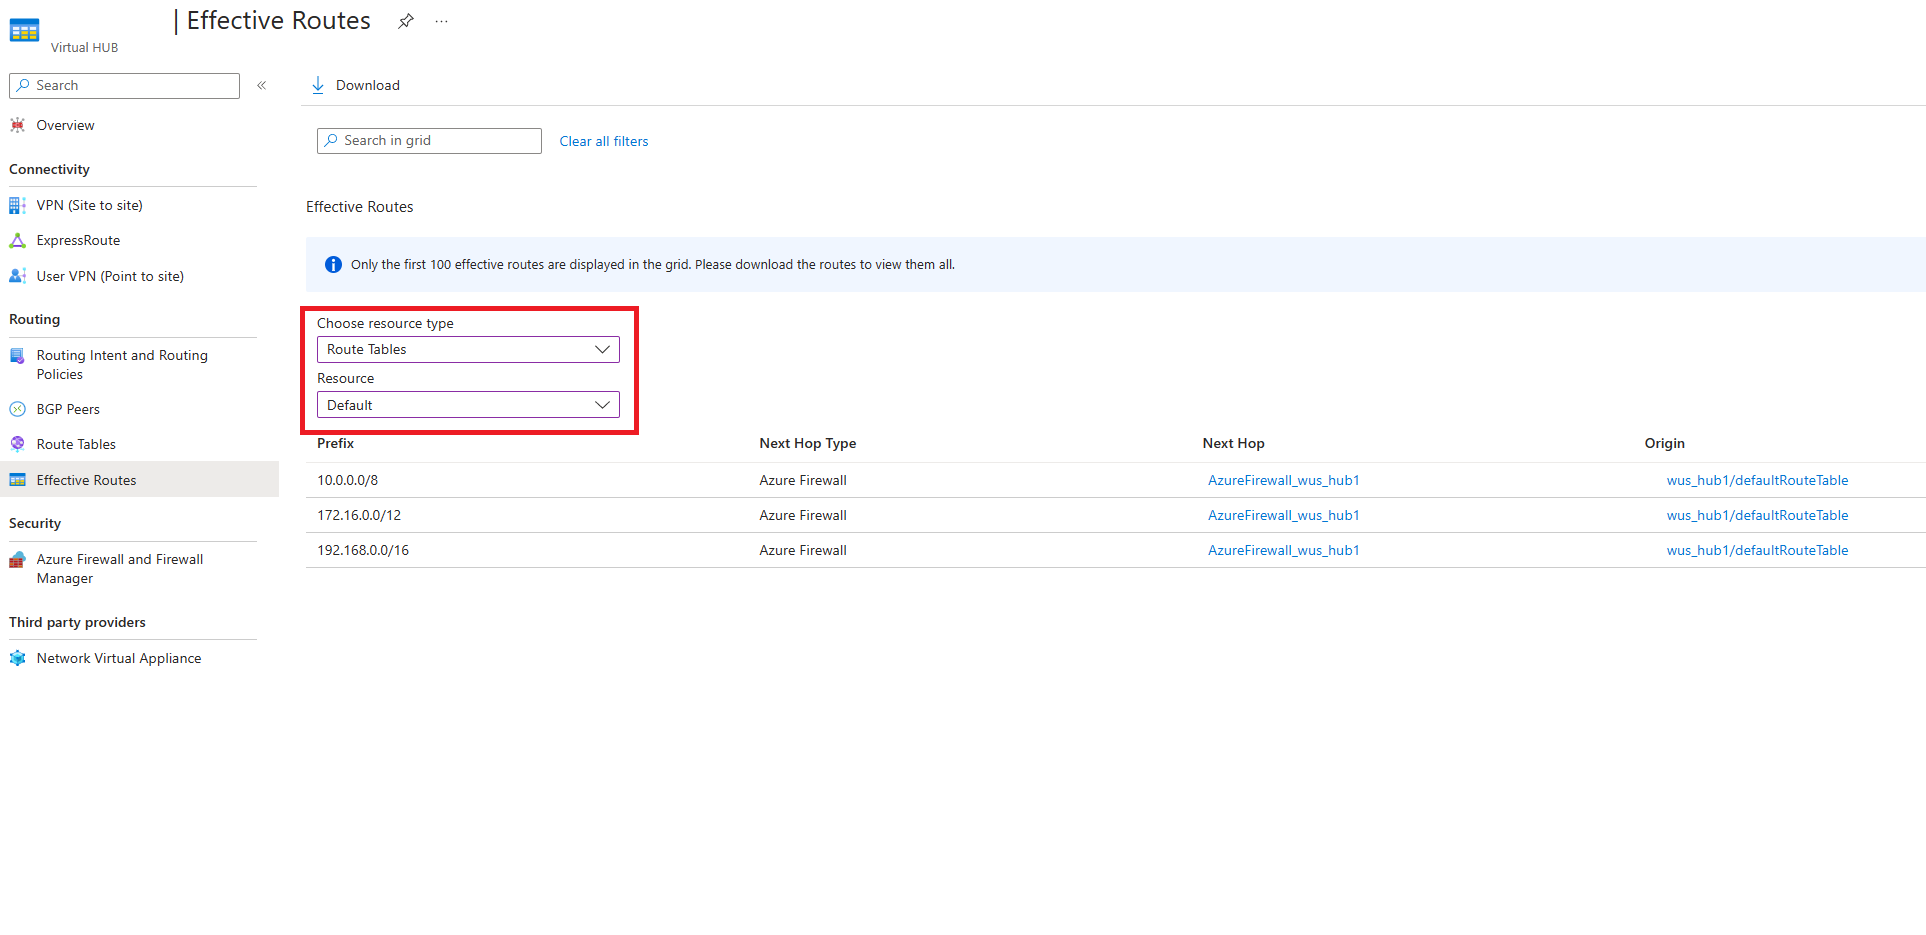Open Network Virtual Appliance settings
1926x935 pixels.
pyautogui.click(x=118, y=658)
